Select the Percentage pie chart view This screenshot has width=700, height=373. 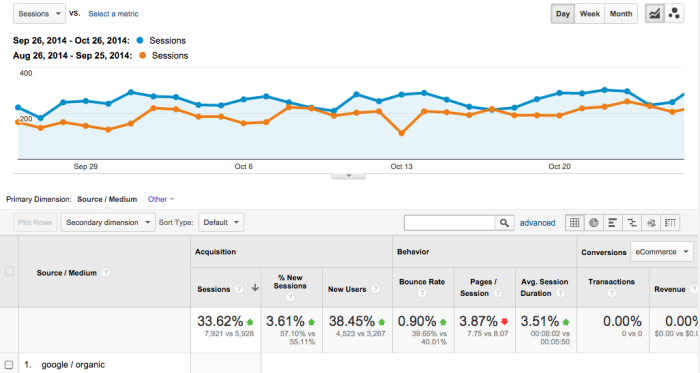[594, 223]
